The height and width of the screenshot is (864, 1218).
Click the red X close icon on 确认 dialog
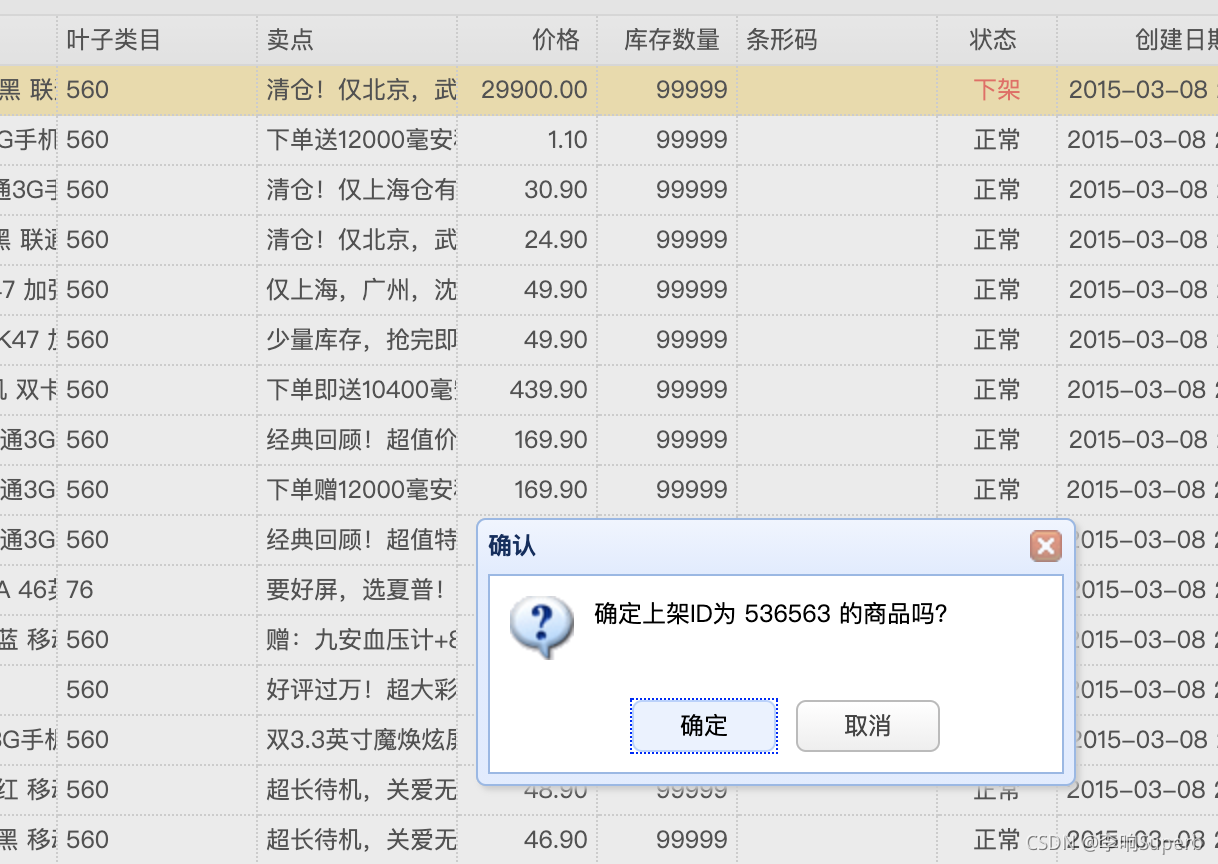[1046, 546]
